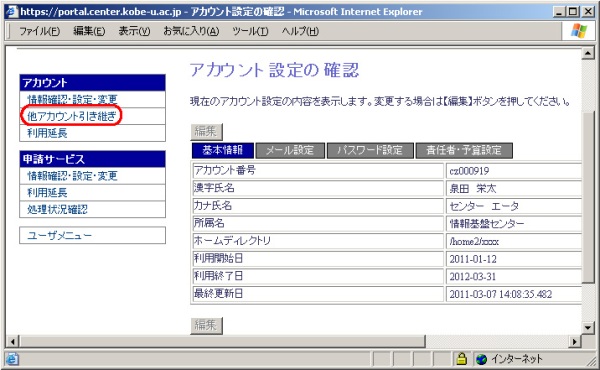This screenshot has height=370, width=600.
Task: Click the 申請サービス sidebar section header
Action: [x=93, y=159]
